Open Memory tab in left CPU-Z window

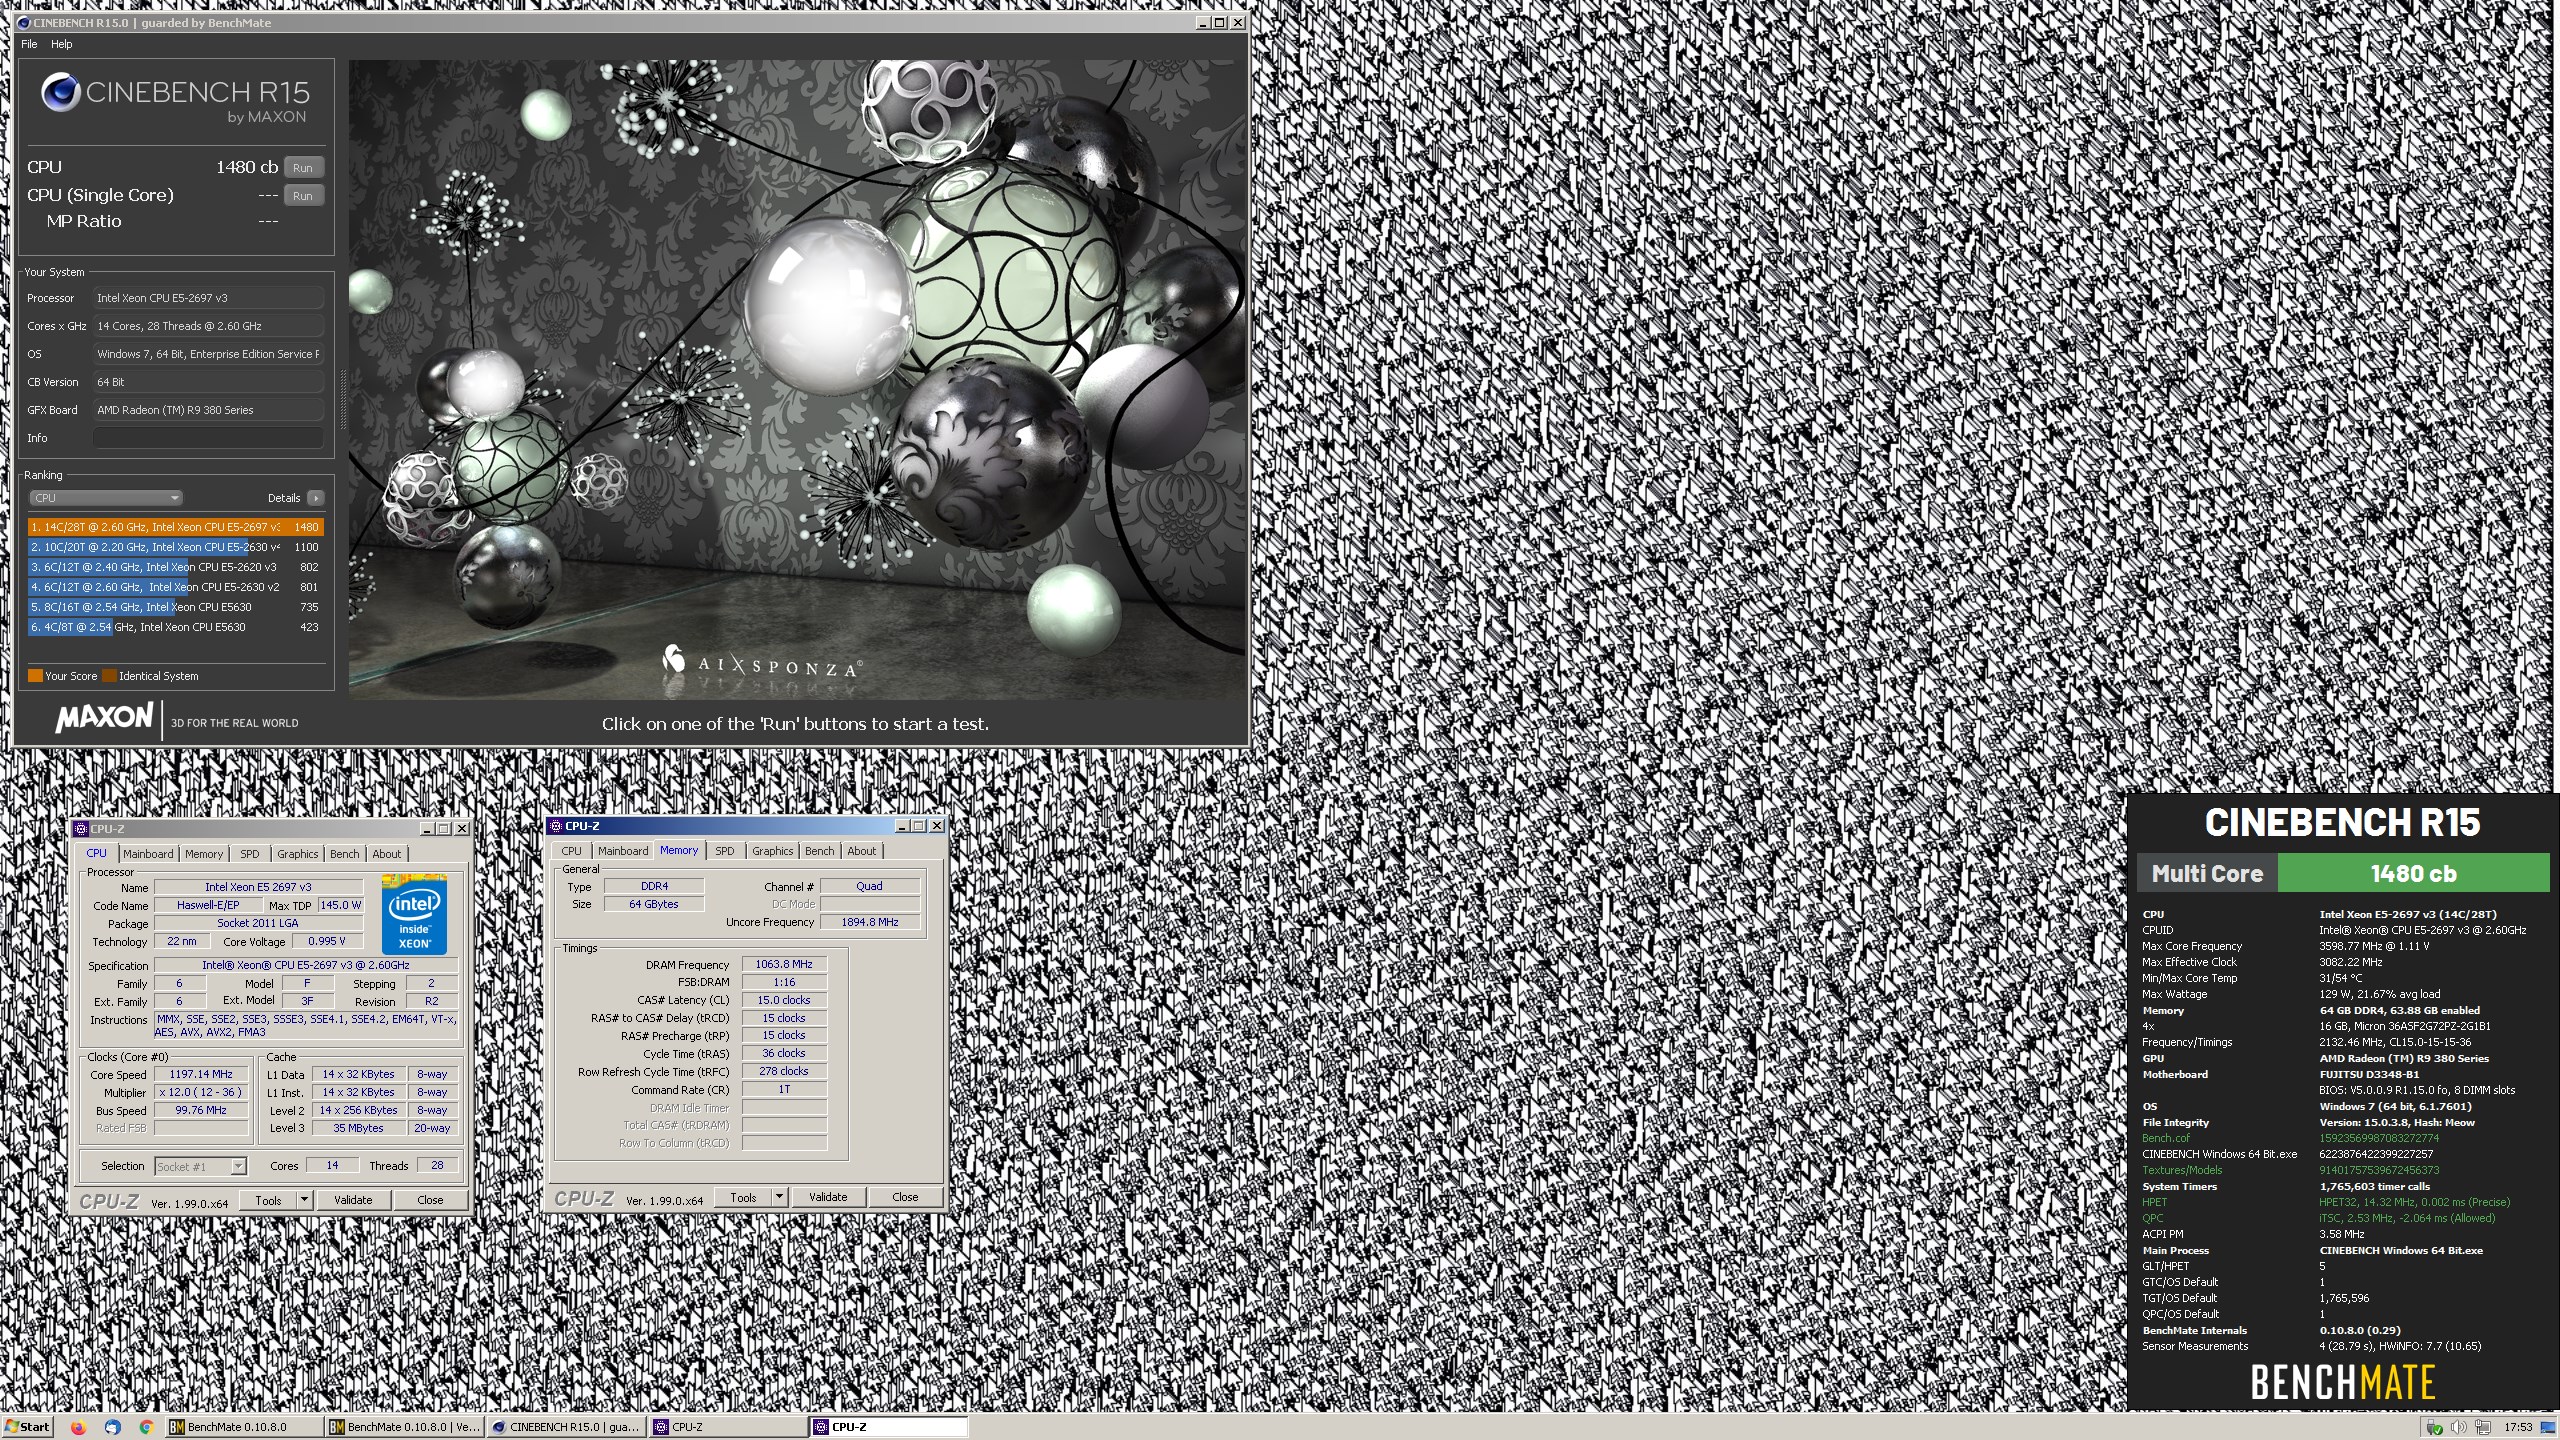(204, 854)
